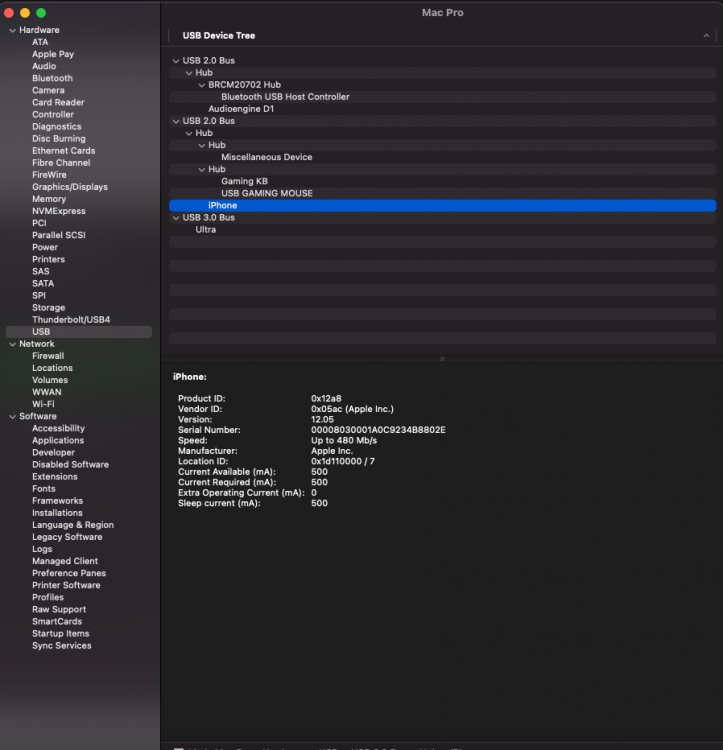The image size is (723, 750).
Task: Open NVMExpress in the sidebar
Action: tap(59, 211)
